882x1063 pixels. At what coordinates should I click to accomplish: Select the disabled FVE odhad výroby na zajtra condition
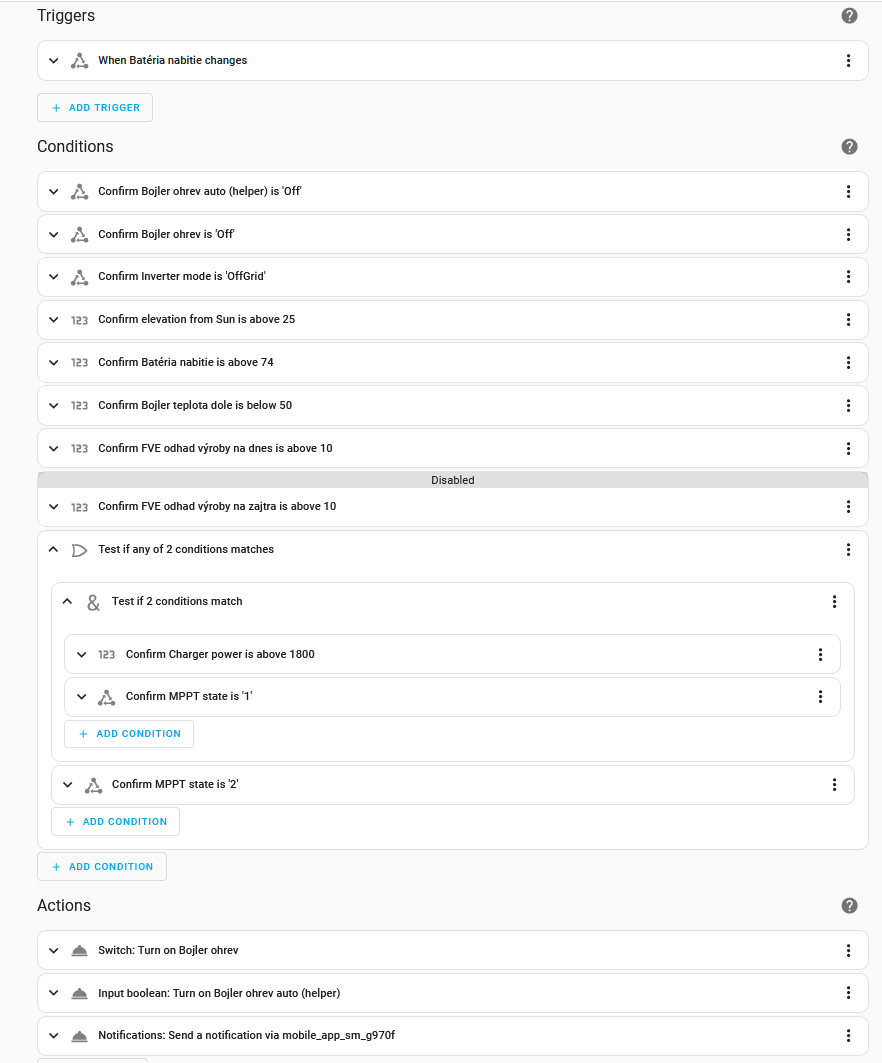[x=453, y=506]
